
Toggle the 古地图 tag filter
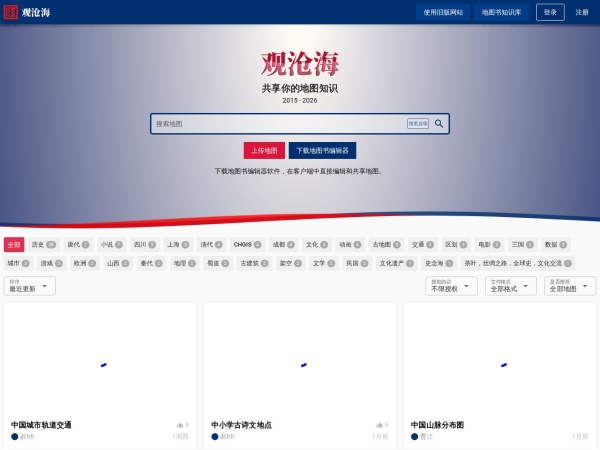click(386, 244)
